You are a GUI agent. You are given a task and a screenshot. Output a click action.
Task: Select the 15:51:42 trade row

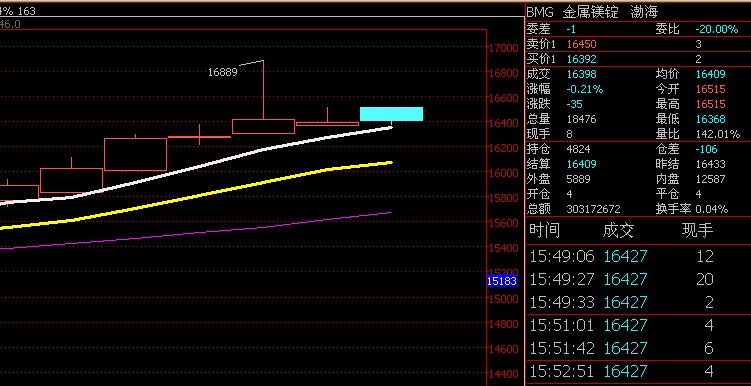click(638, 348)
